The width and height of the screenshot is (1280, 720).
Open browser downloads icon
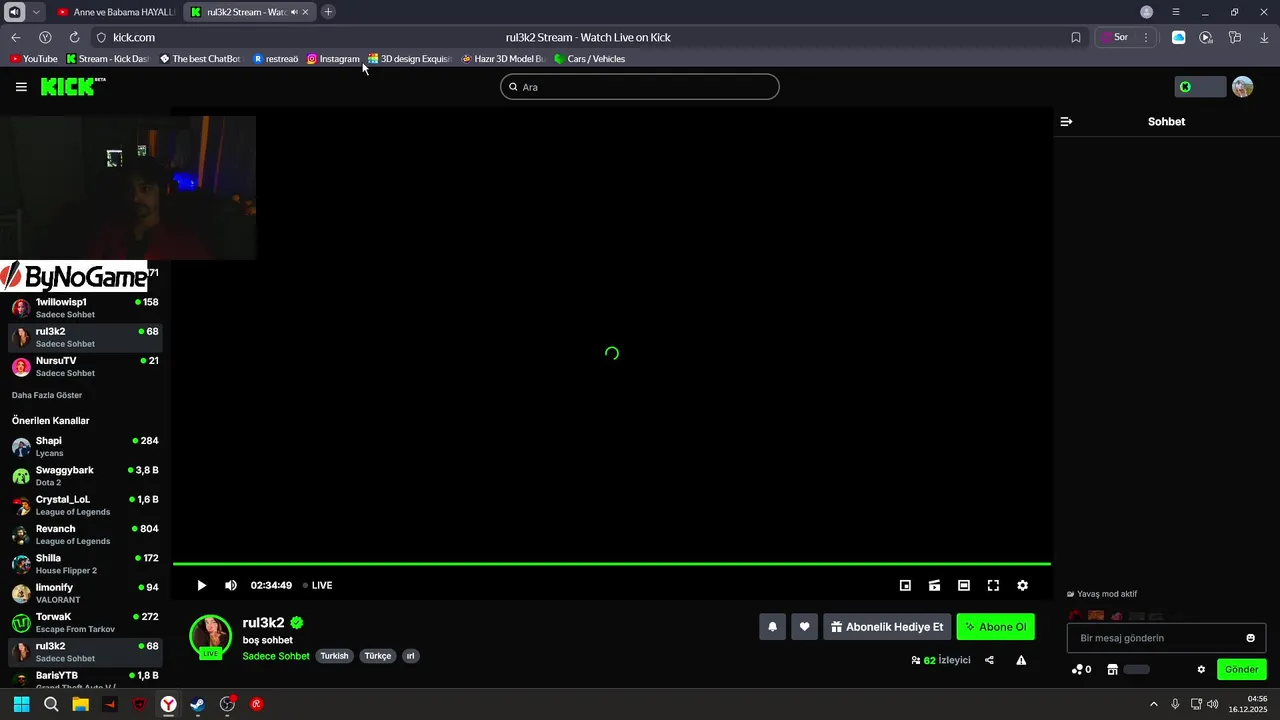point(1264,37)
